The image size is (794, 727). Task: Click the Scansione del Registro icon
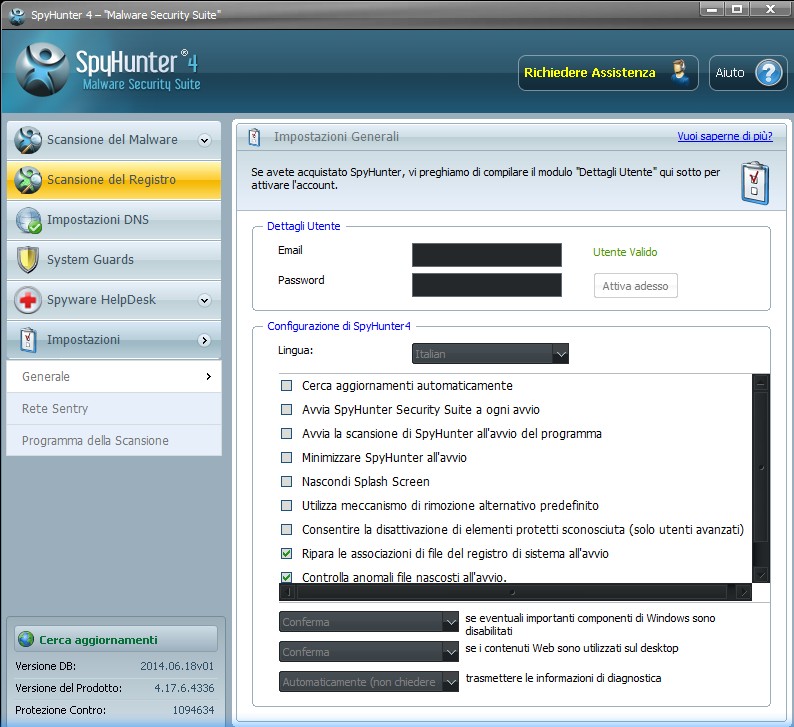28,180
